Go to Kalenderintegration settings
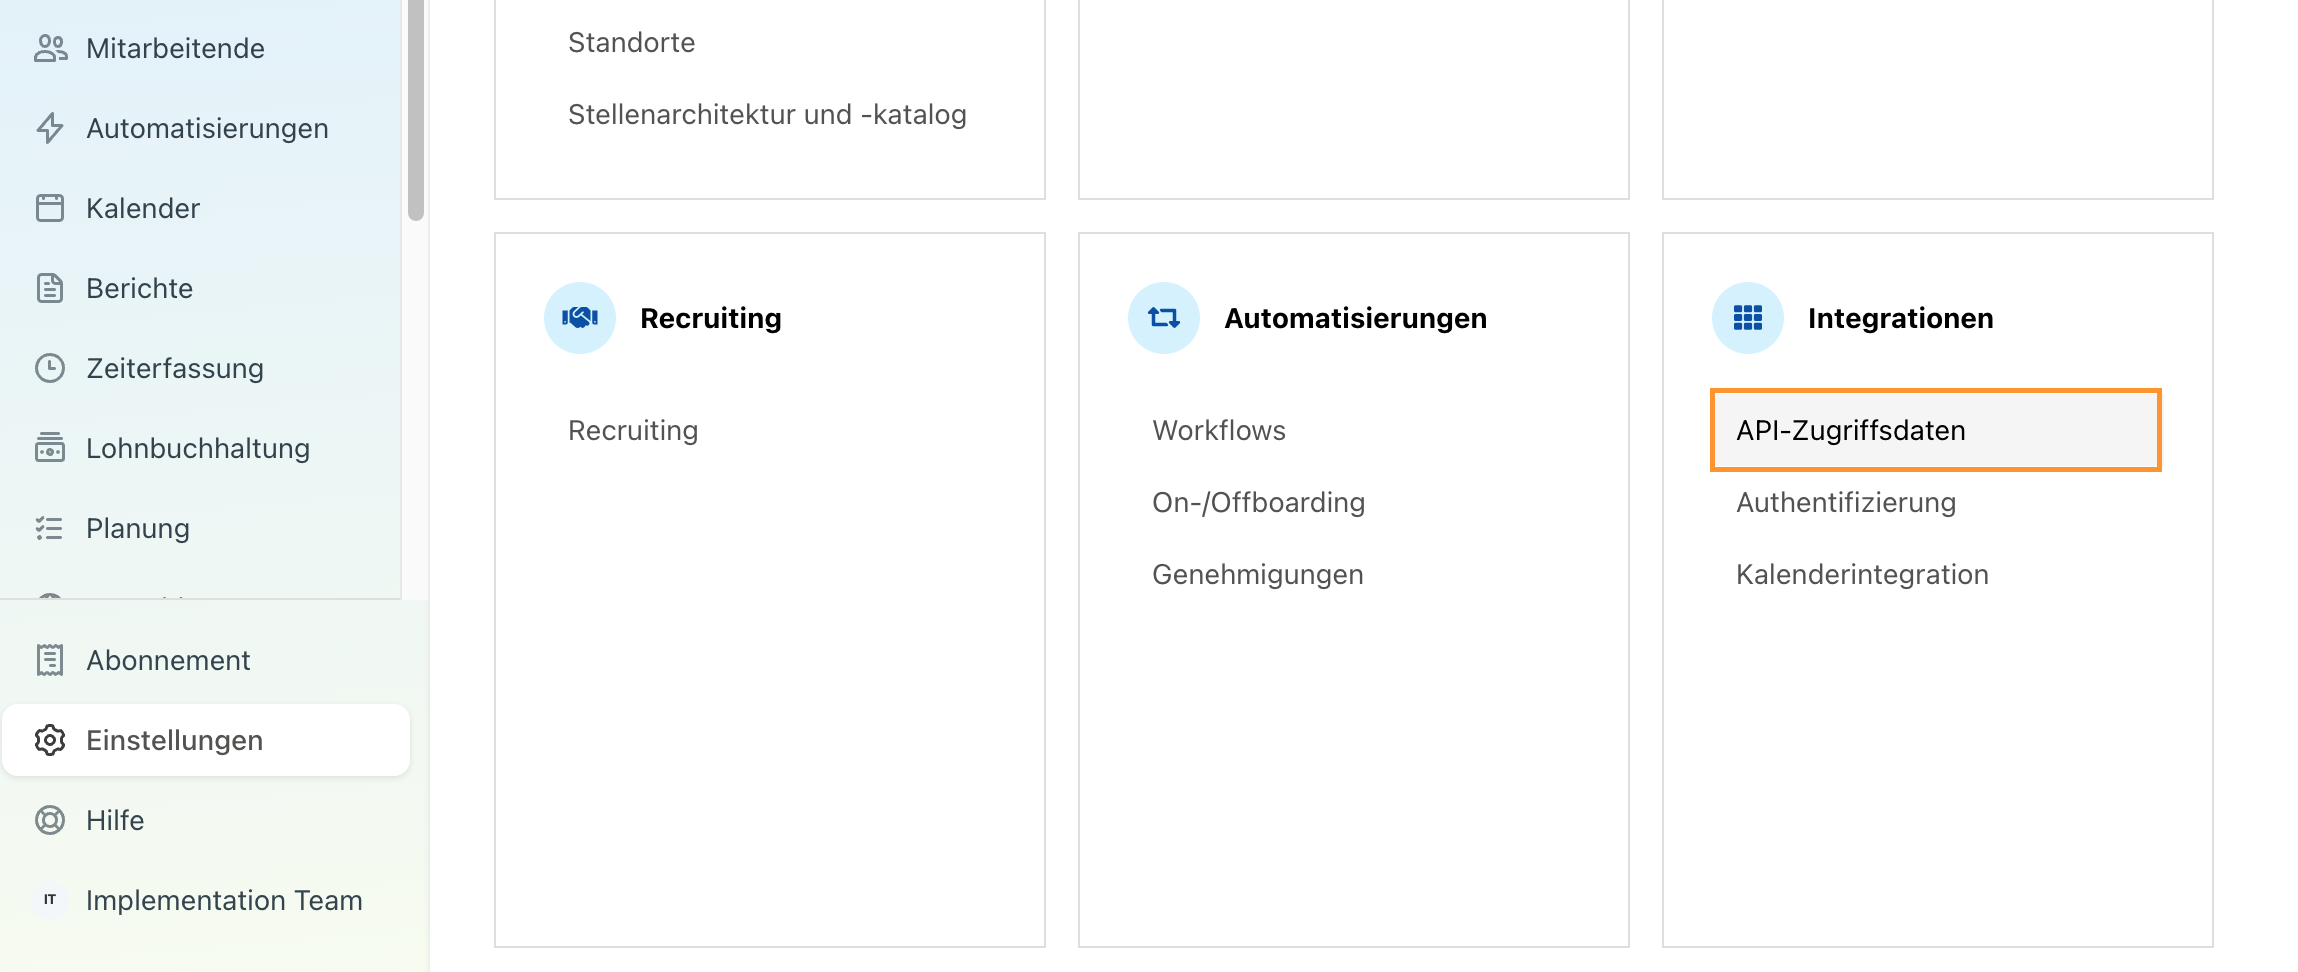Viewport: 2298px width, 972px height. (x=1862, y=574)
